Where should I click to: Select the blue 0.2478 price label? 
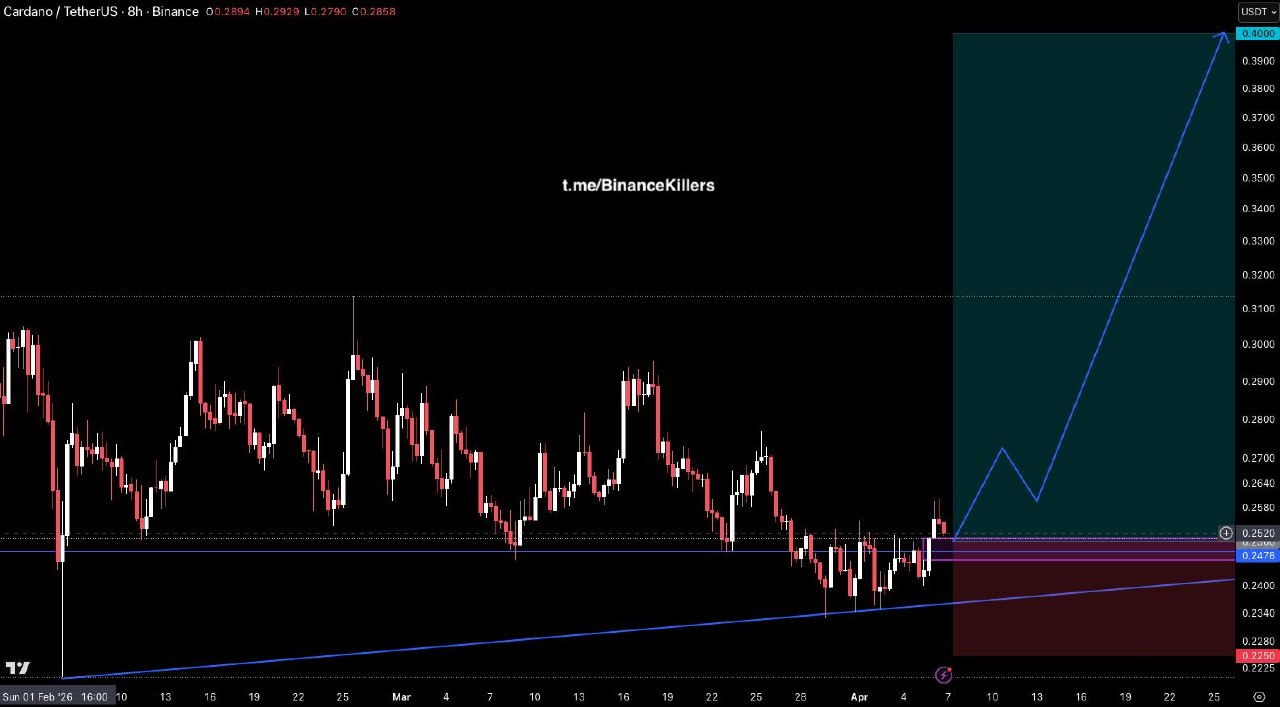1257,555
